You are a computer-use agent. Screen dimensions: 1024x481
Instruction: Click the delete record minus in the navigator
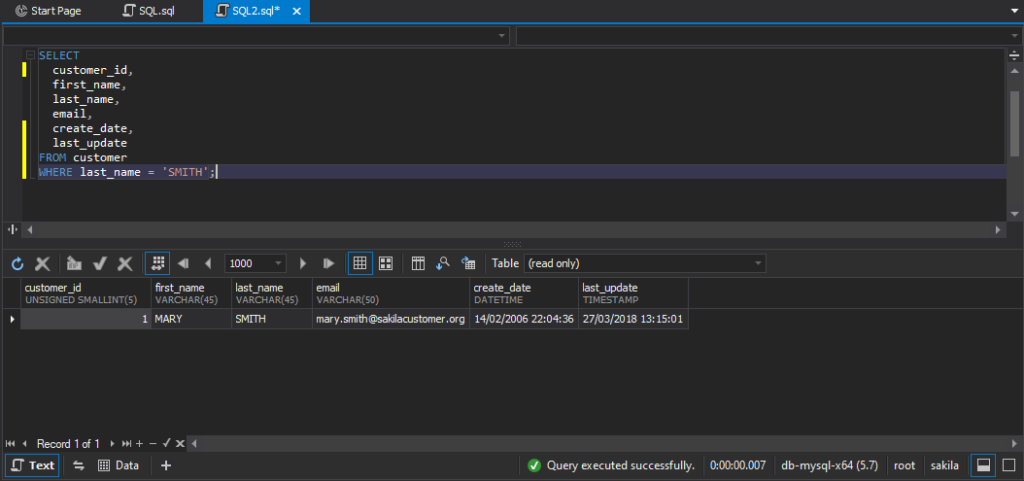tap(153, 444)
